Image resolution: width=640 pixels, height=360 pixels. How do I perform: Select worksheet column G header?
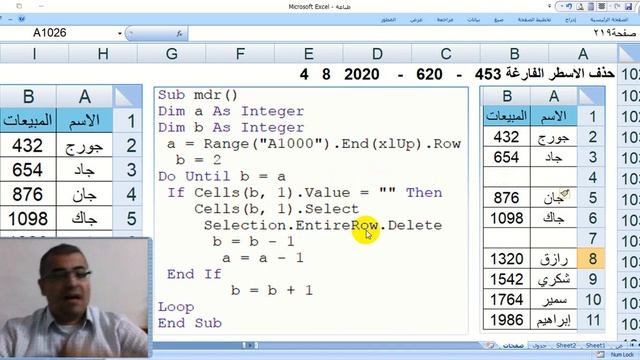(x=171, y=53)
